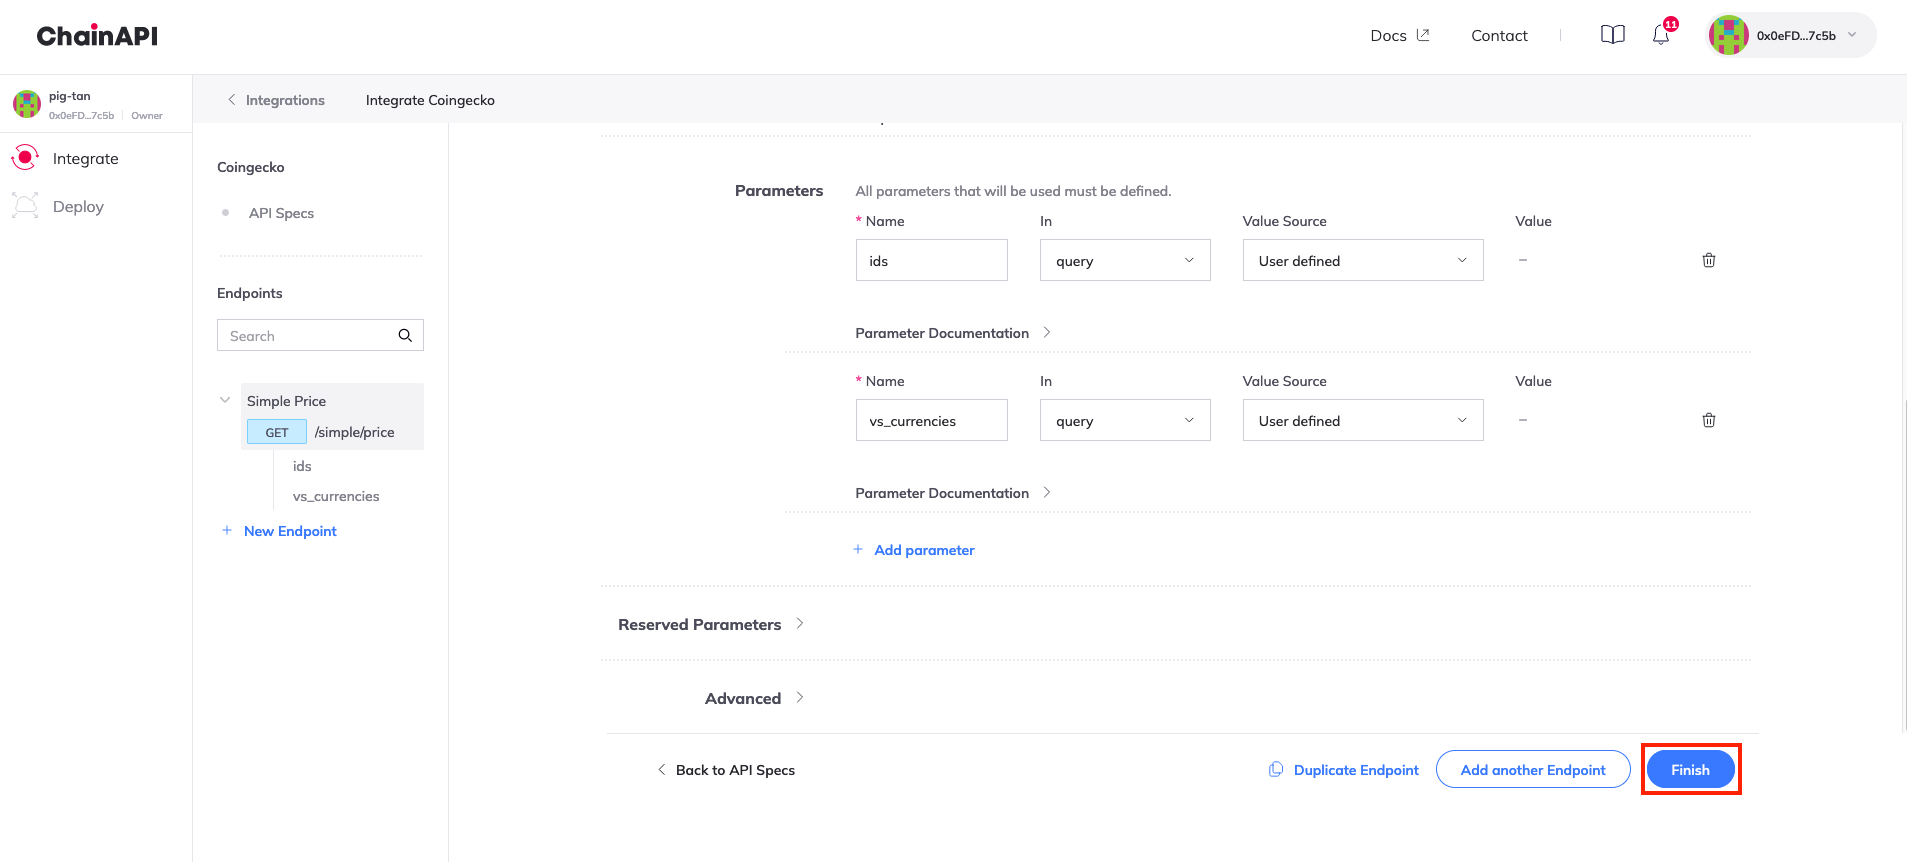Viewport: 1907px width, 862px height.
Task: Click the vs_currencies name input field
Action: 931,420
